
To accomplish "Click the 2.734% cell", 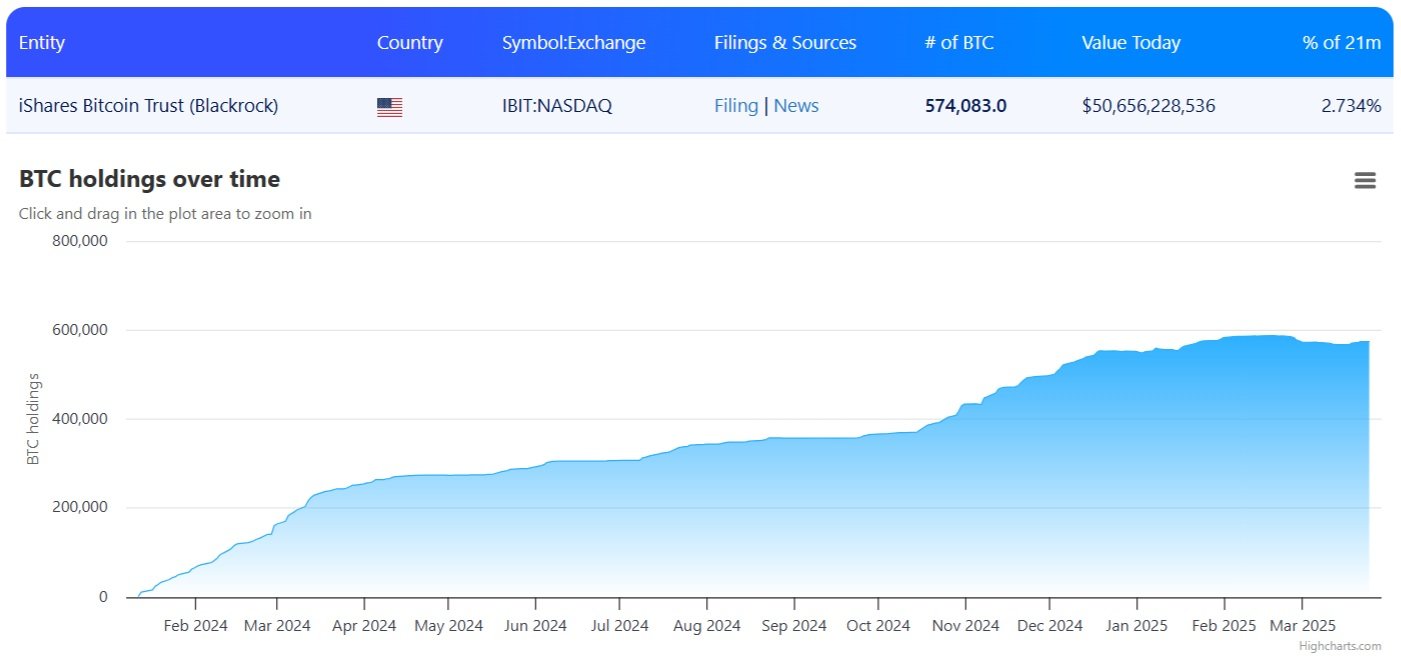I will pyautogui.click(x=1351, y=106).
